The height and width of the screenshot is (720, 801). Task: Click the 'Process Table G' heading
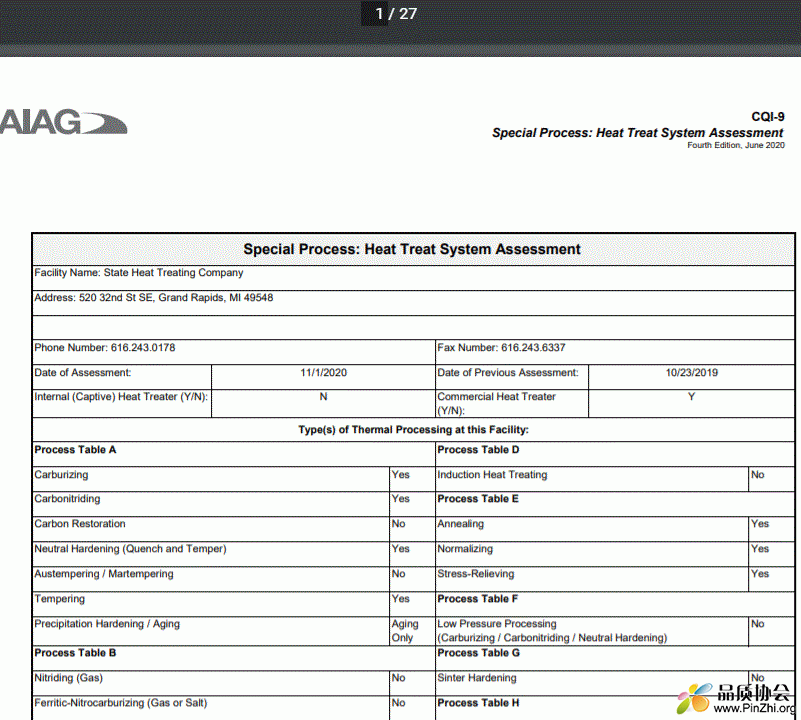pos(478,653)
